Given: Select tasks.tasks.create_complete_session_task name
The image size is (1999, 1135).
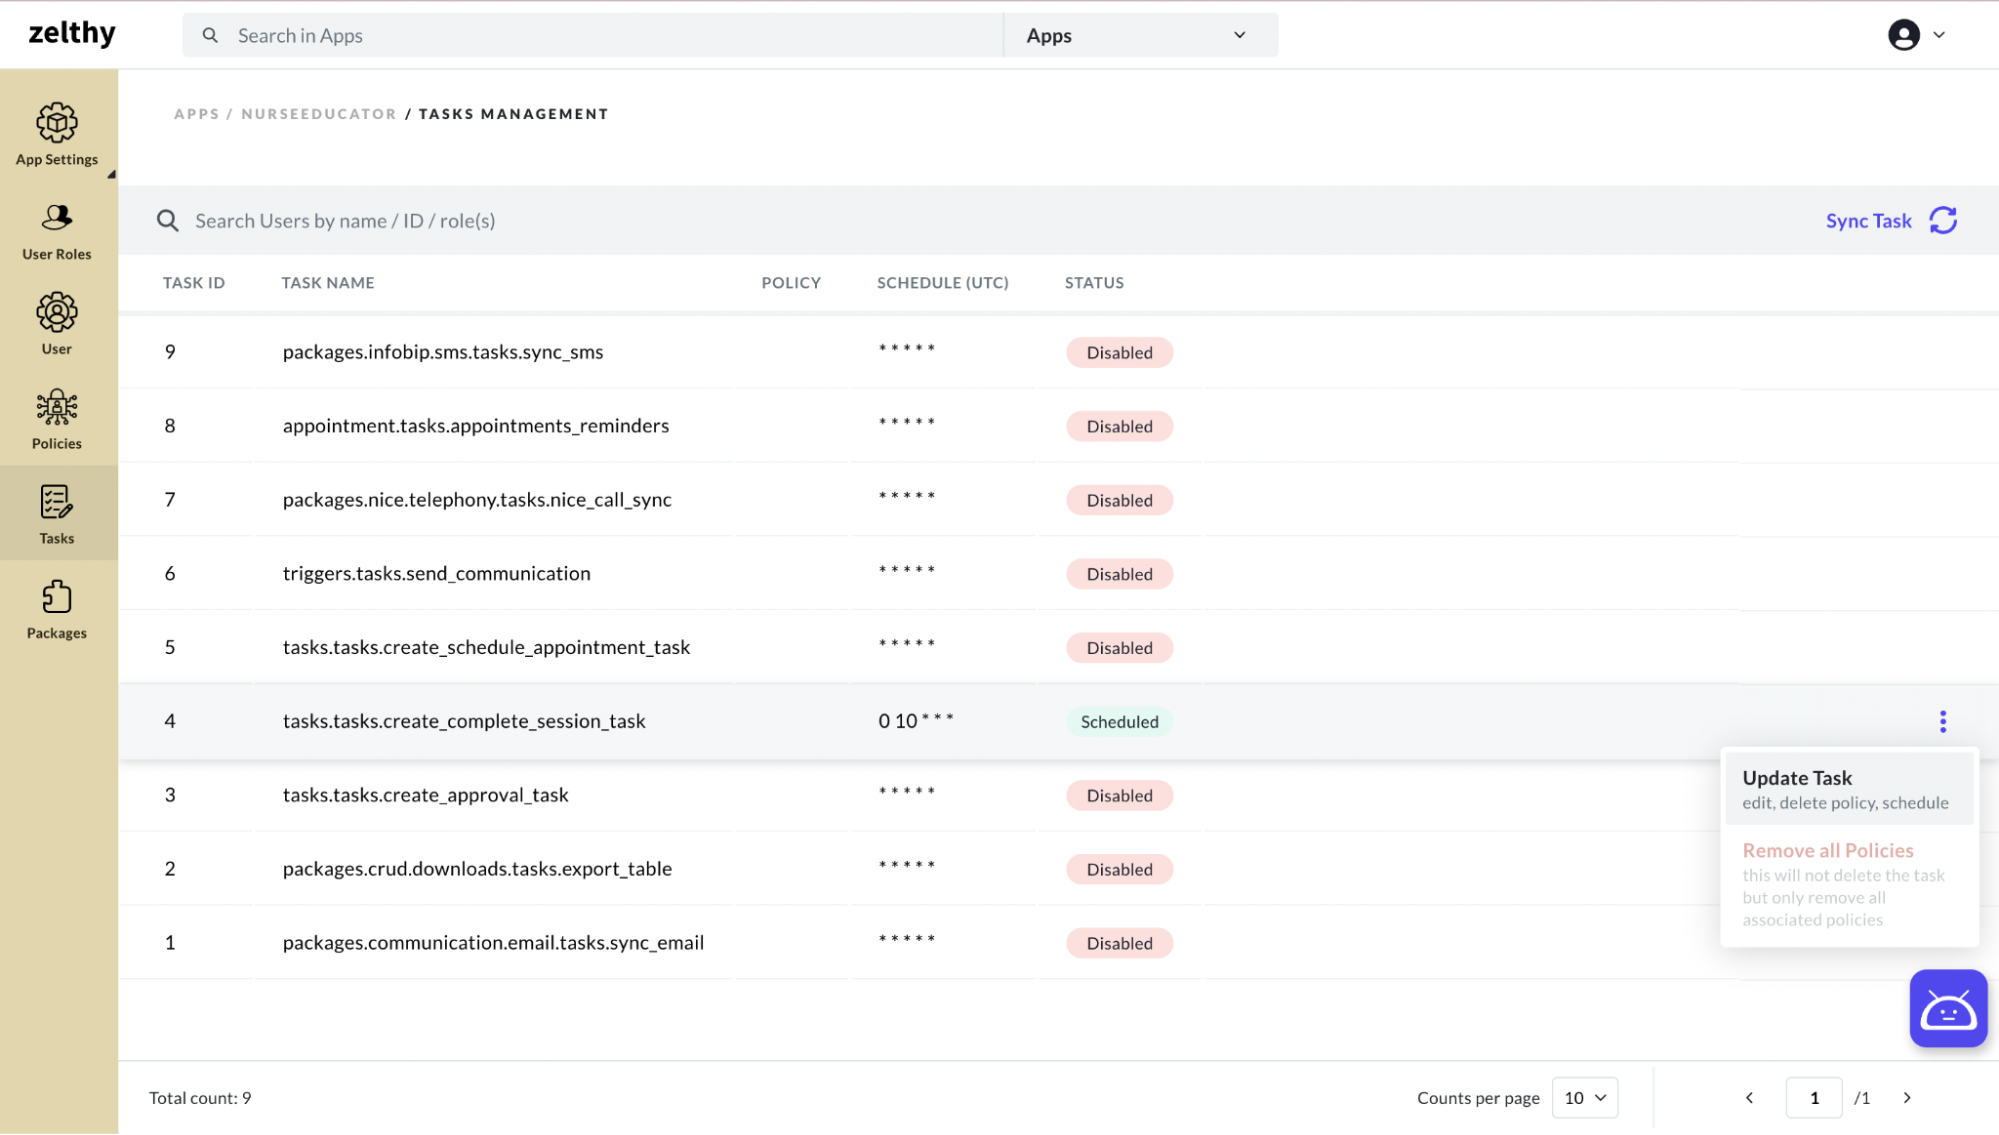Looking at the screenshot, I should [x=464, y=721].
